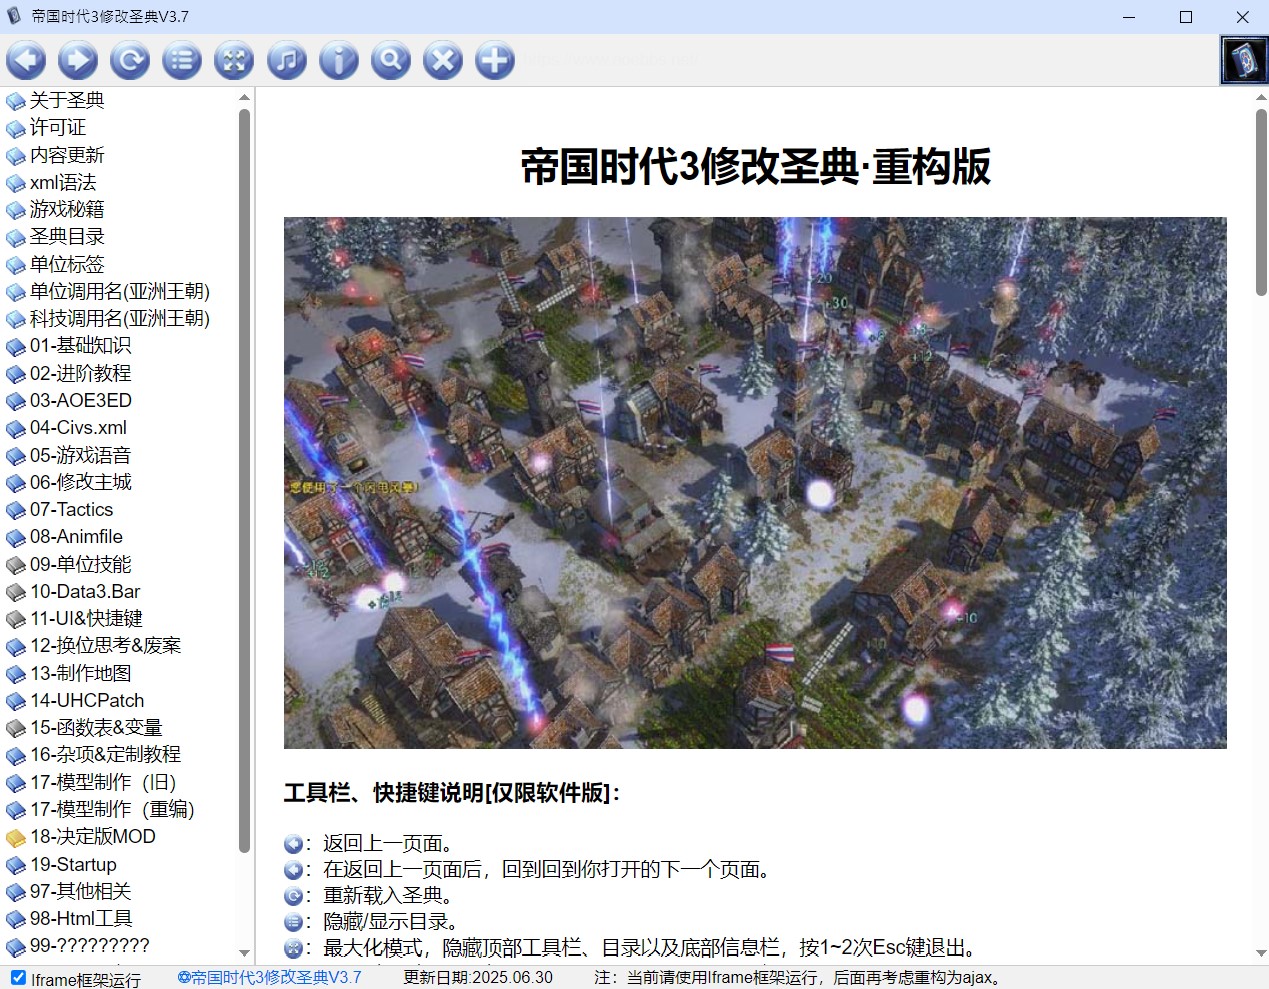Enter maximize mode with the fullscreen icon
This screenshot has height=989, width=1269.
click(234, 61)
